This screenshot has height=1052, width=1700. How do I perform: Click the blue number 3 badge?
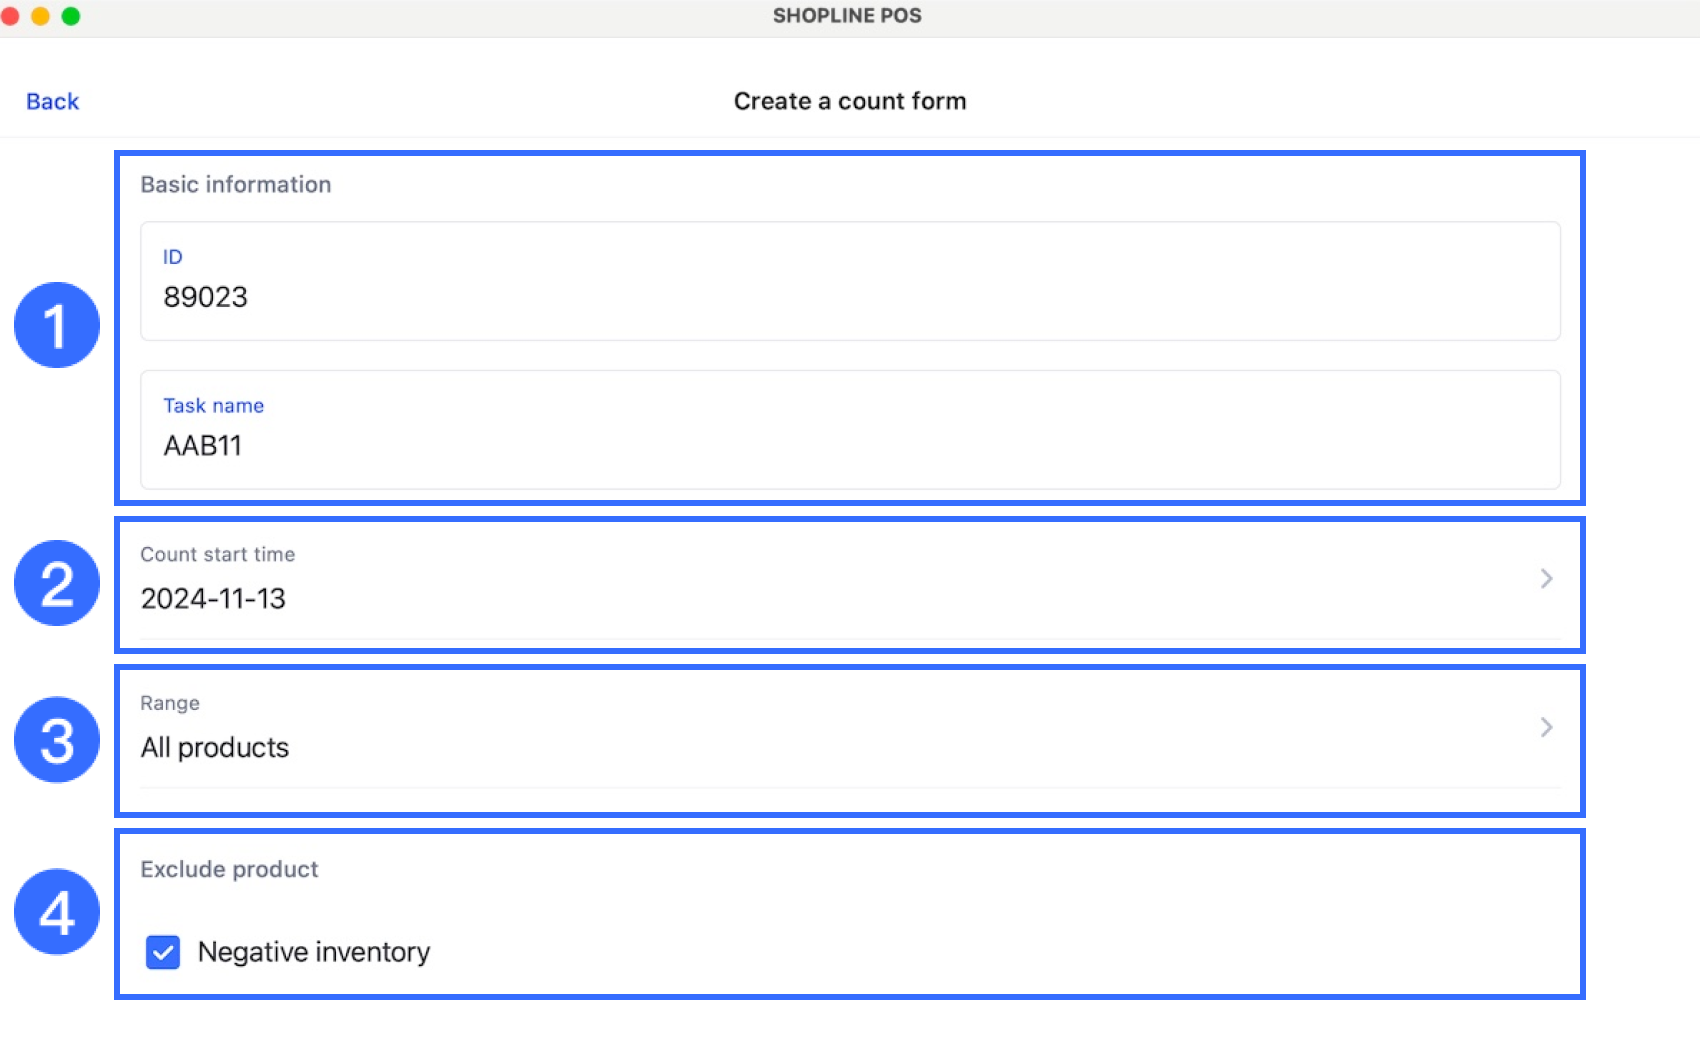57,740
